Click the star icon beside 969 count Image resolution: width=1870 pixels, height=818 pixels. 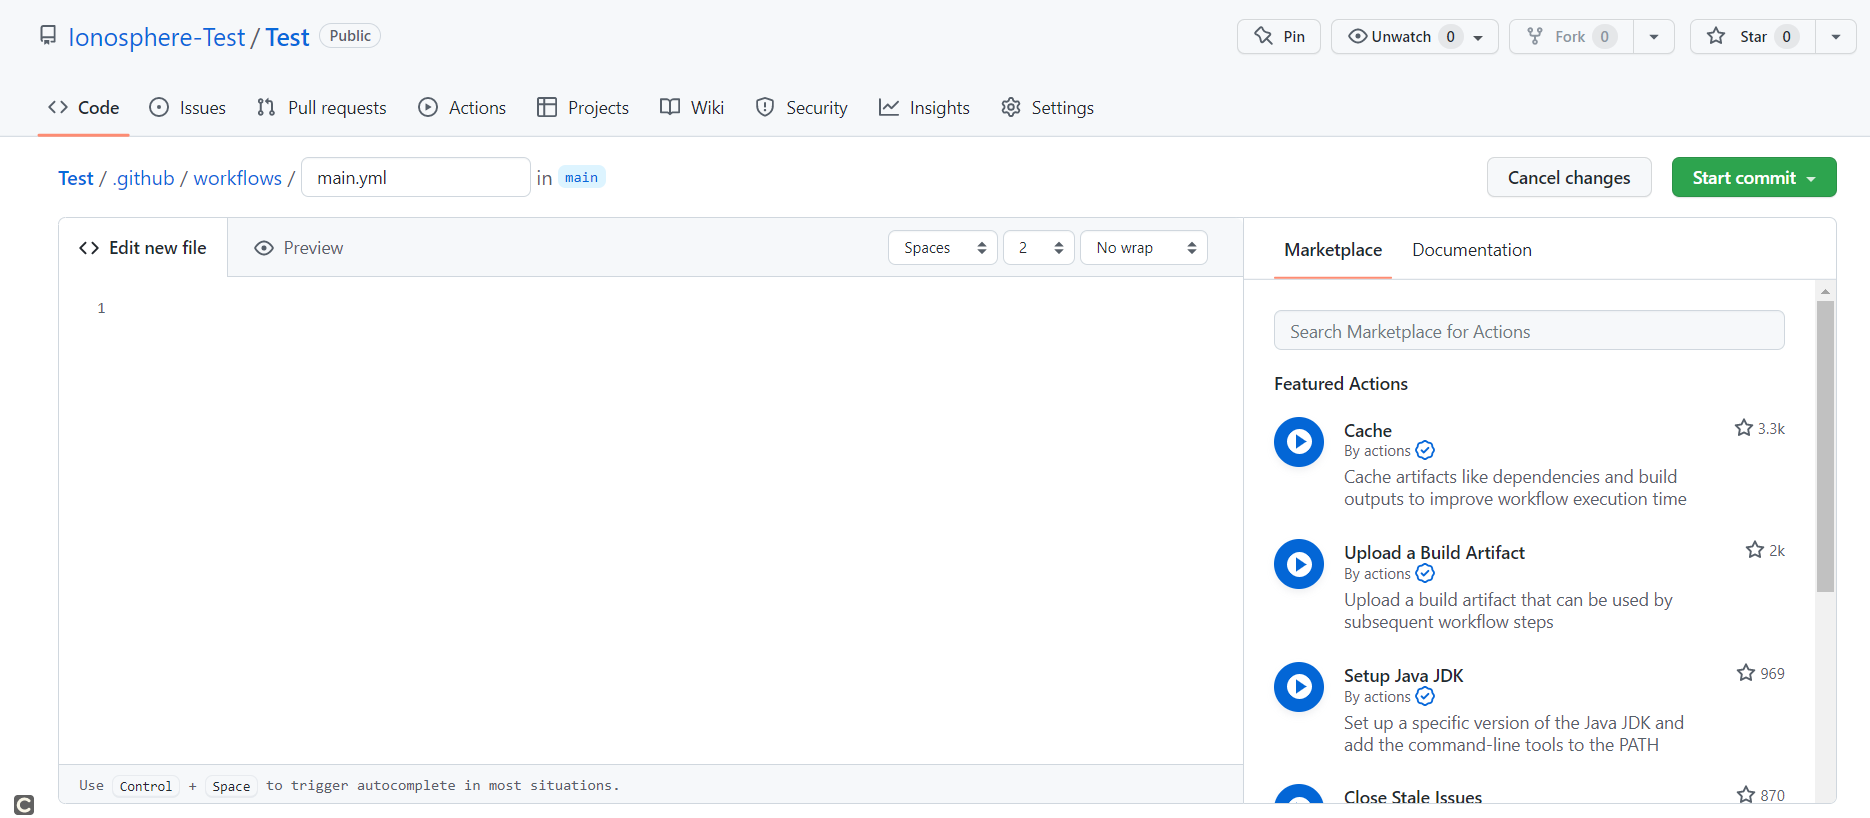1745,673
